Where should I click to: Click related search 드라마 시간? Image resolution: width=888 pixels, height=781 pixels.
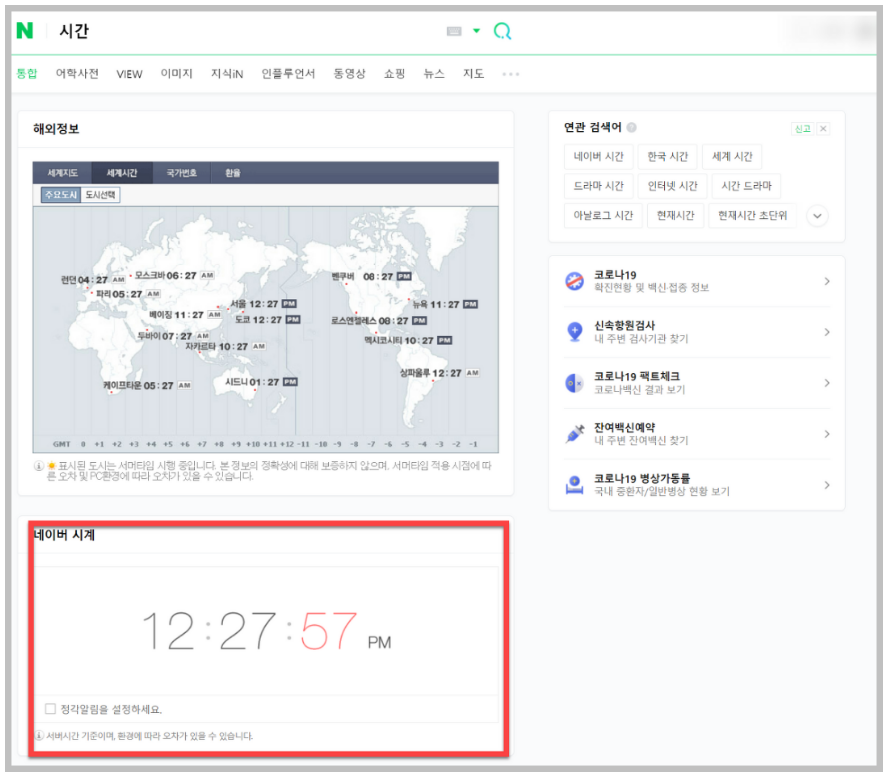point(598,186)
